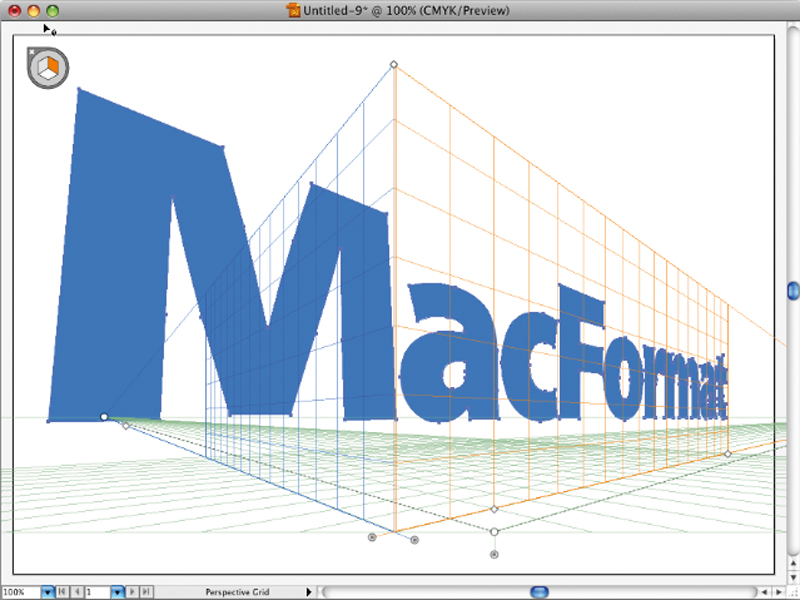The height and width of the screenshot is (600, 800).
Task: Open the zoom level dropdown
Action: click(x=47, y=592)
